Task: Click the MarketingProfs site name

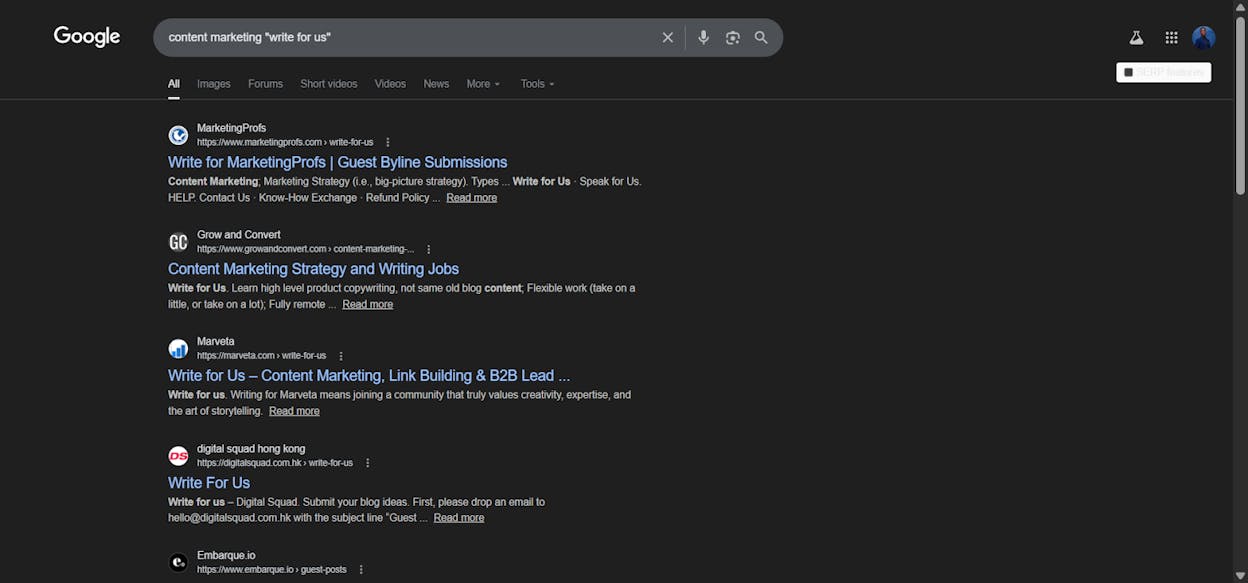Action: point(231,128)
